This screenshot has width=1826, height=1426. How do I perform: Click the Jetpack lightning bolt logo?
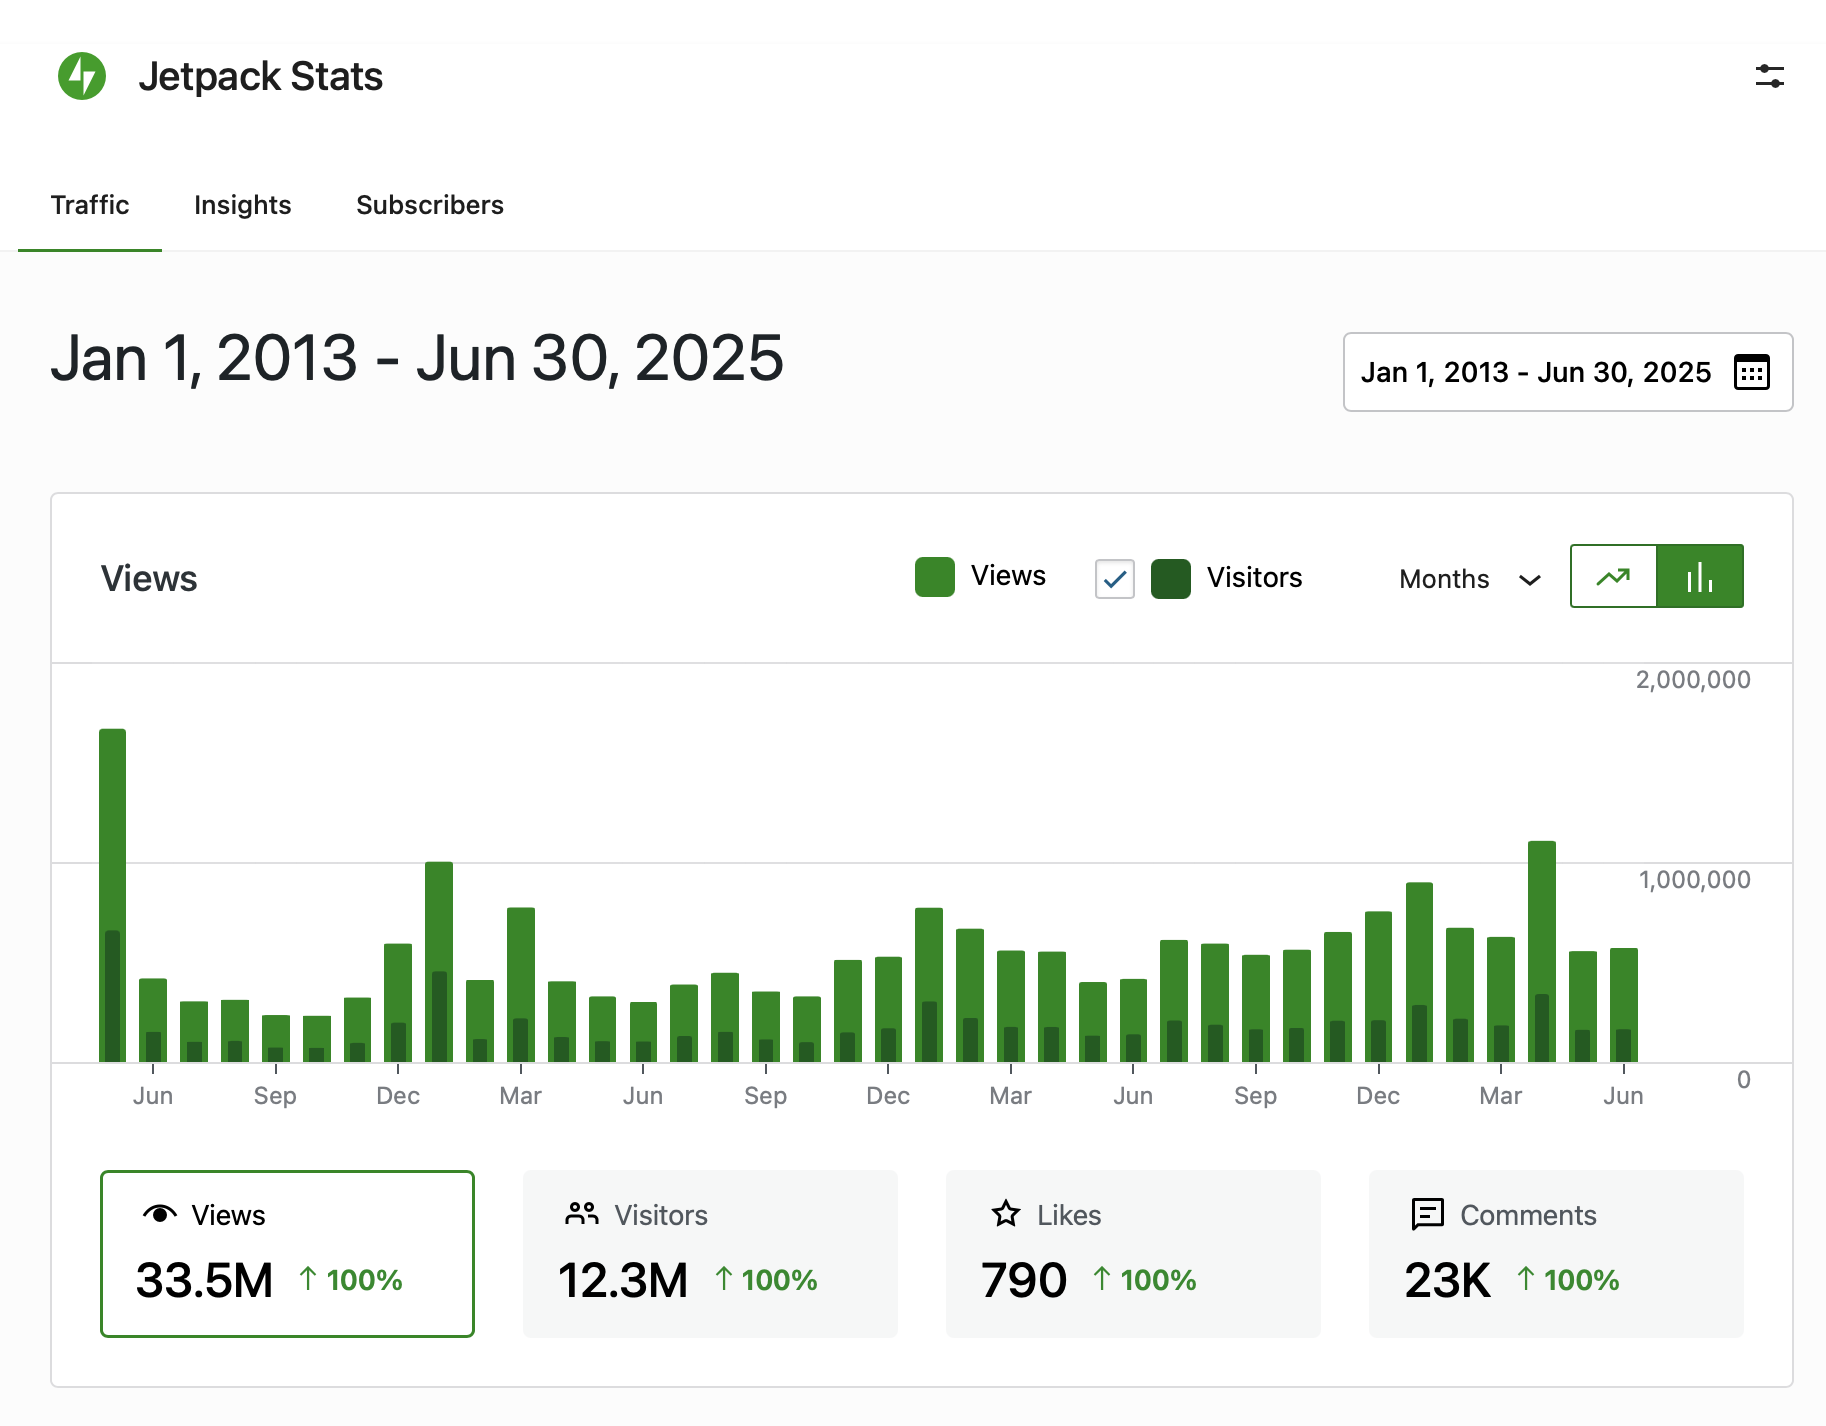(82, 76)
